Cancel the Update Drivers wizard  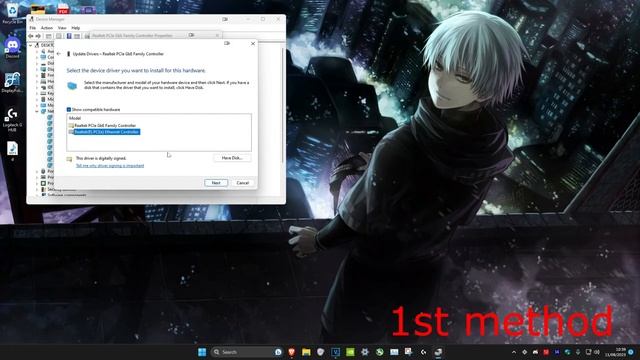tap(243, 183)
